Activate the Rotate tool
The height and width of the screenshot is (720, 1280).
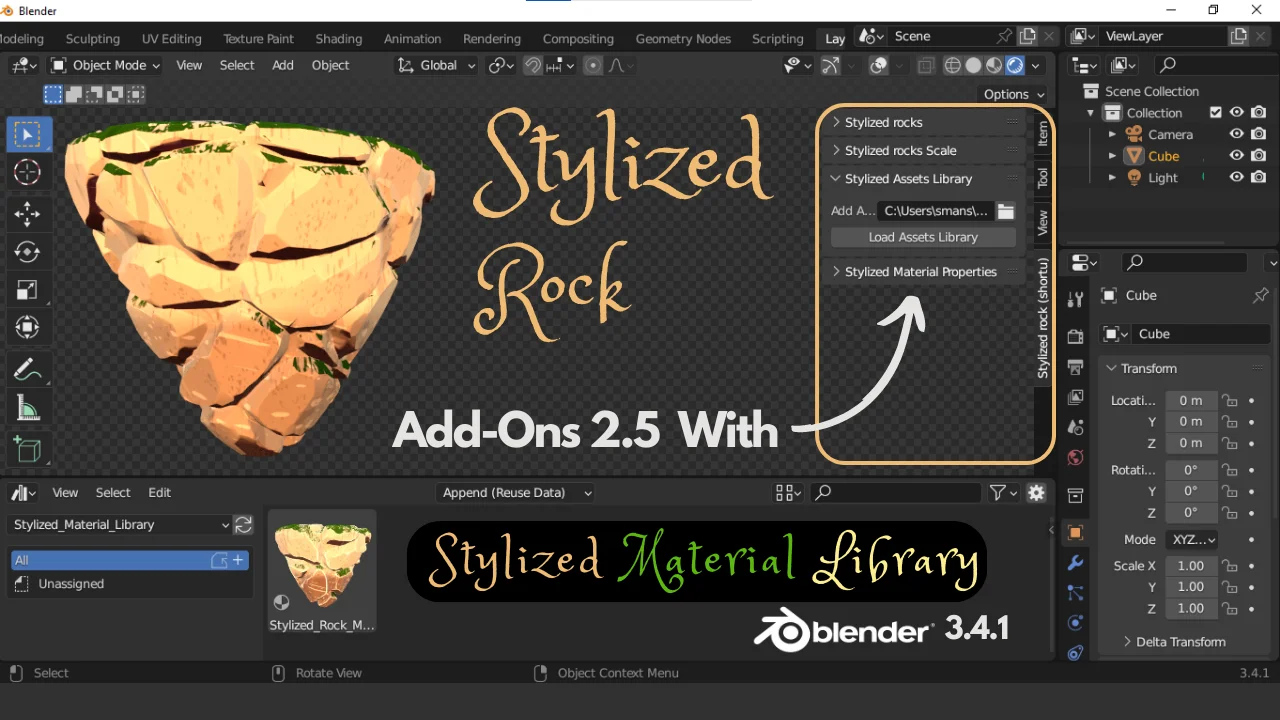28,251
